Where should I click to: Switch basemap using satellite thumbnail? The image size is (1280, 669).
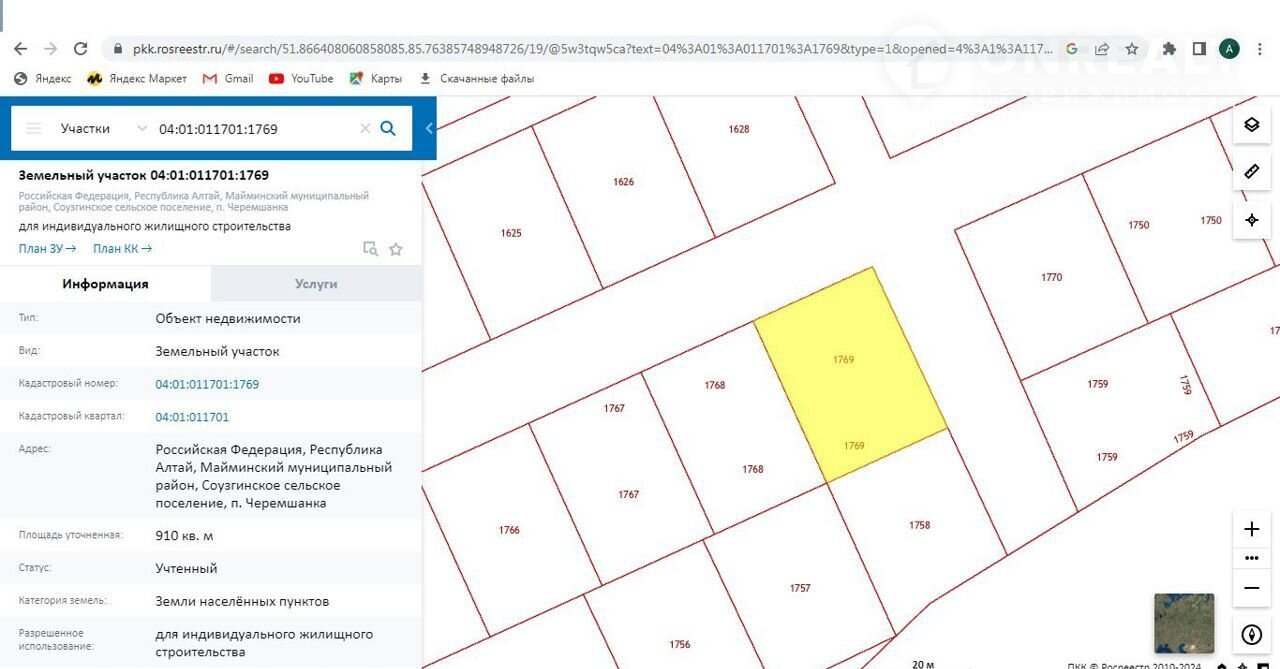(1183, 623)
